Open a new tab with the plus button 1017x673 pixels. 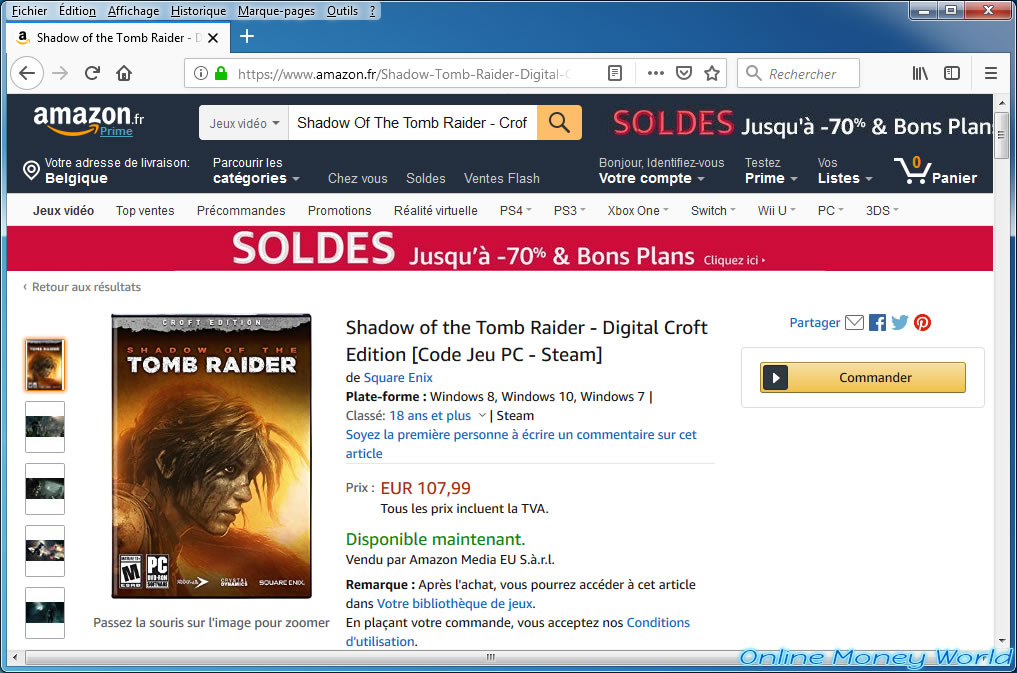tap(246, 36)
